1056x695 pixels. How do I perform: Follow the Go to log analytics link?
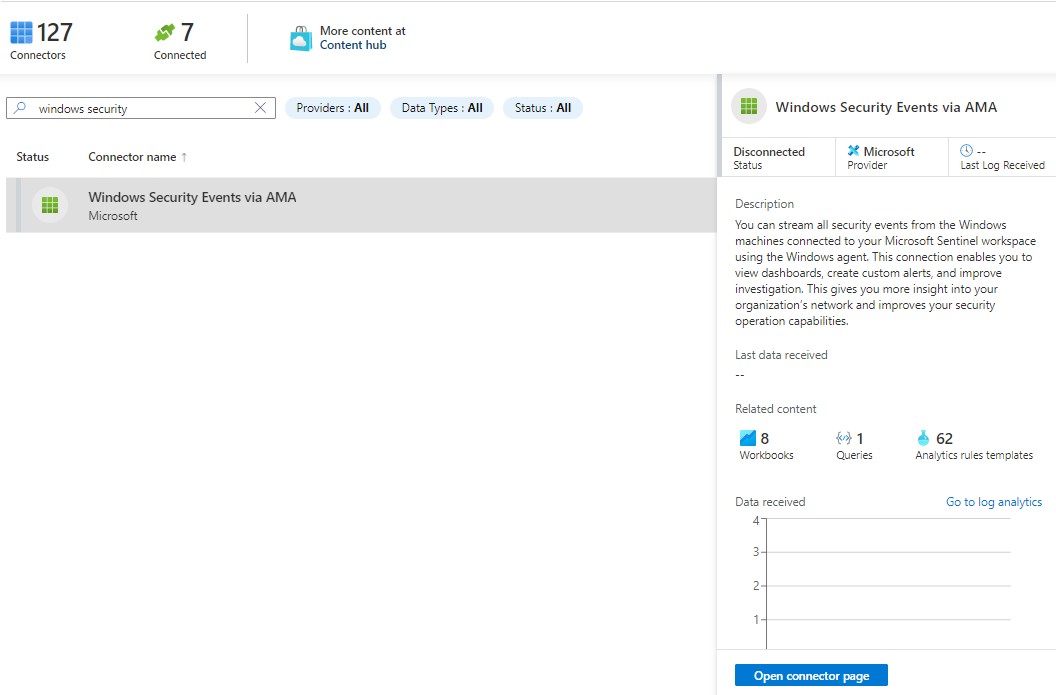[993, 502]
